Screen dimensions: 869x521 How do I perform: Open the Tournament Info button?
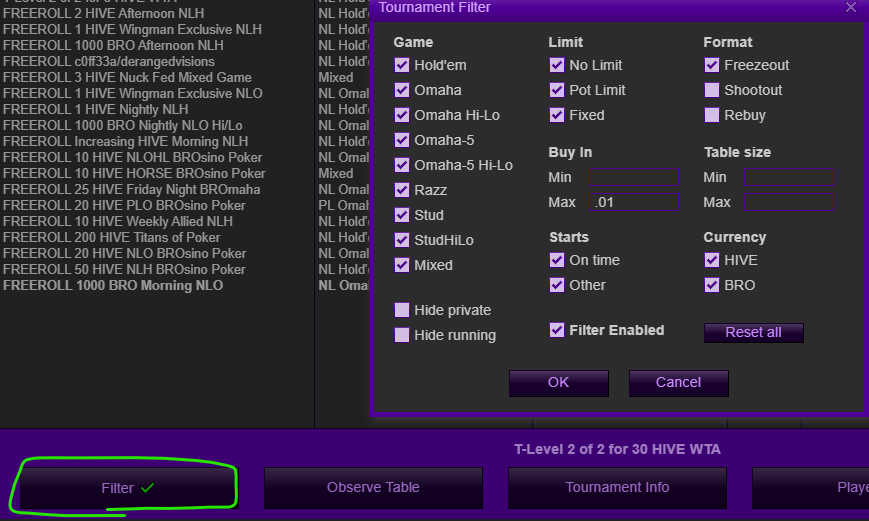[x=617, y=488]
